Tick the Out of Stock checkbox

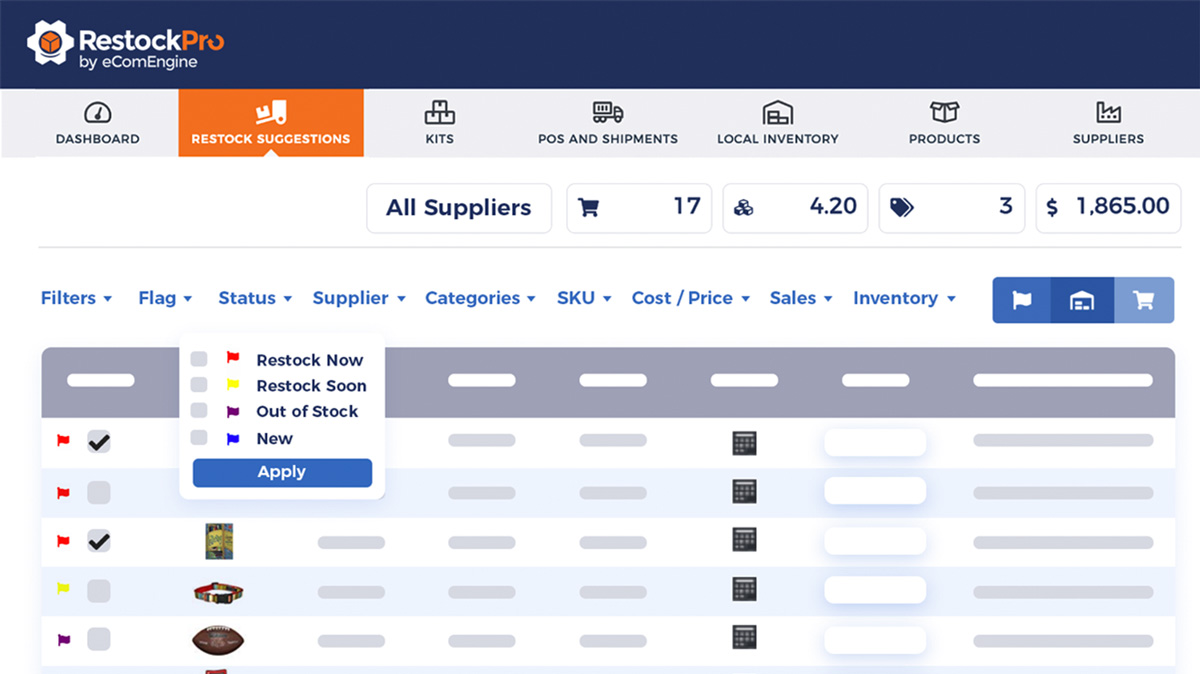pos(199,411)
